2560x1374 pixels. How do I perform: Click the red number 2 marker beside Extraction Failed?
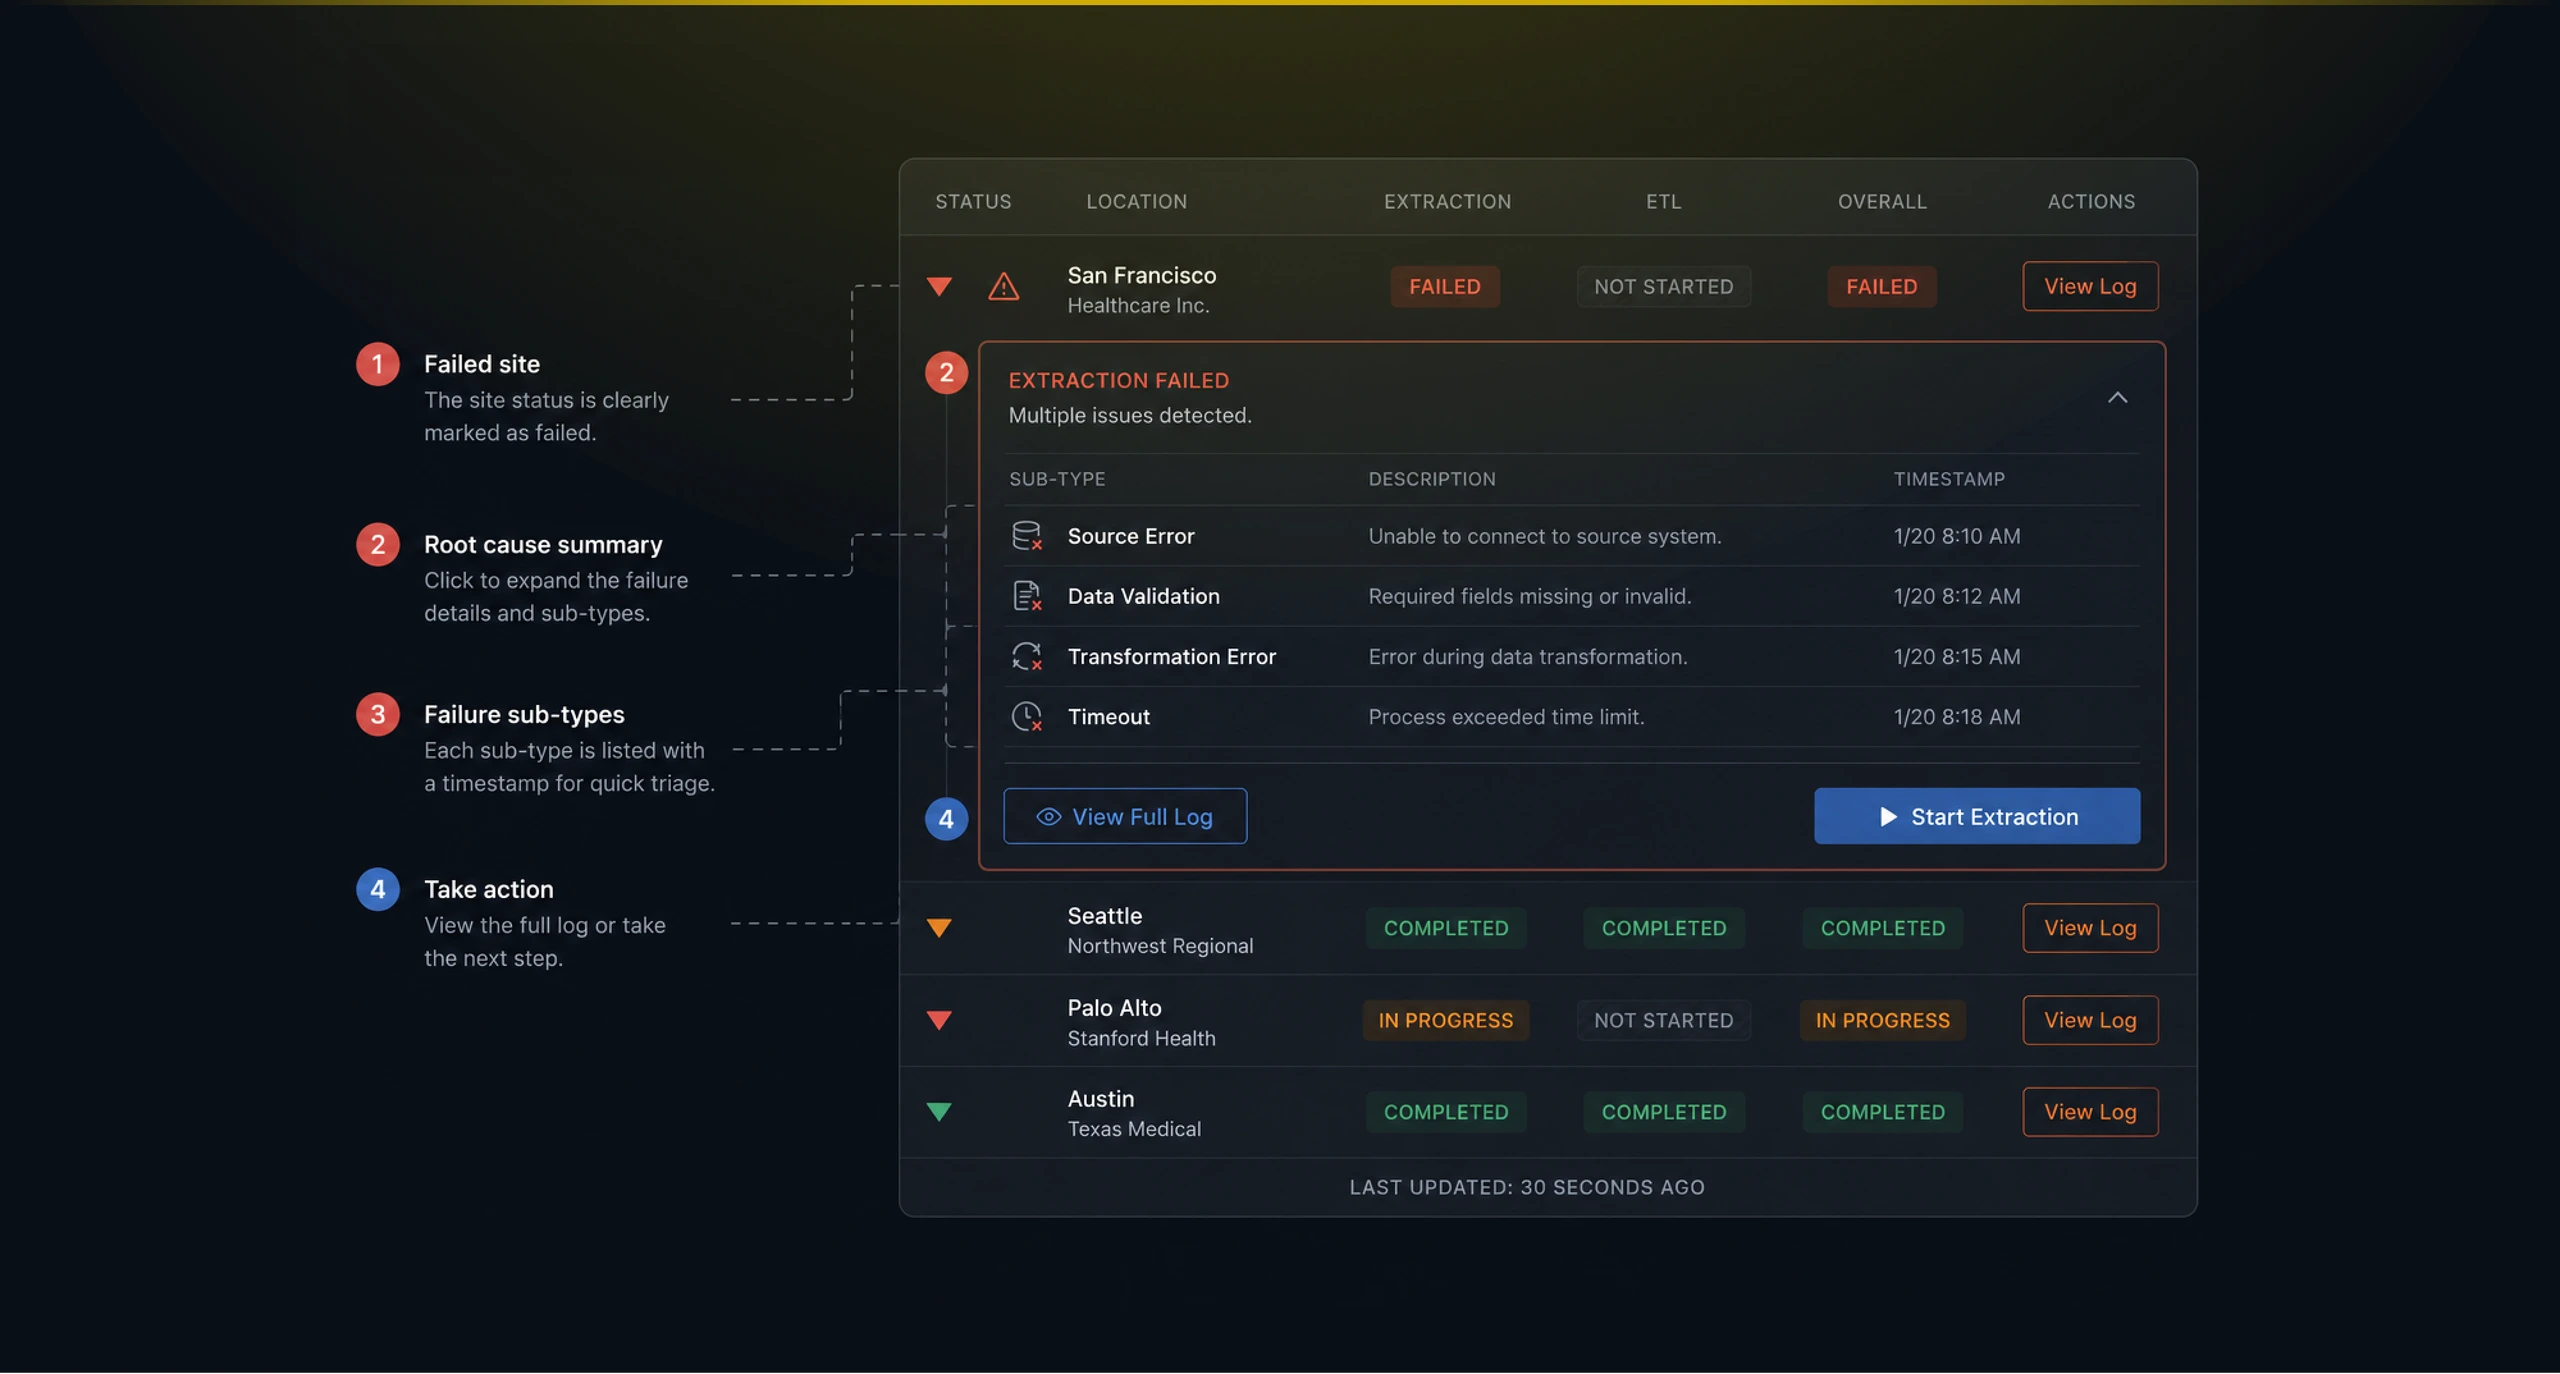pyautogui.click(x=946, y=373)
